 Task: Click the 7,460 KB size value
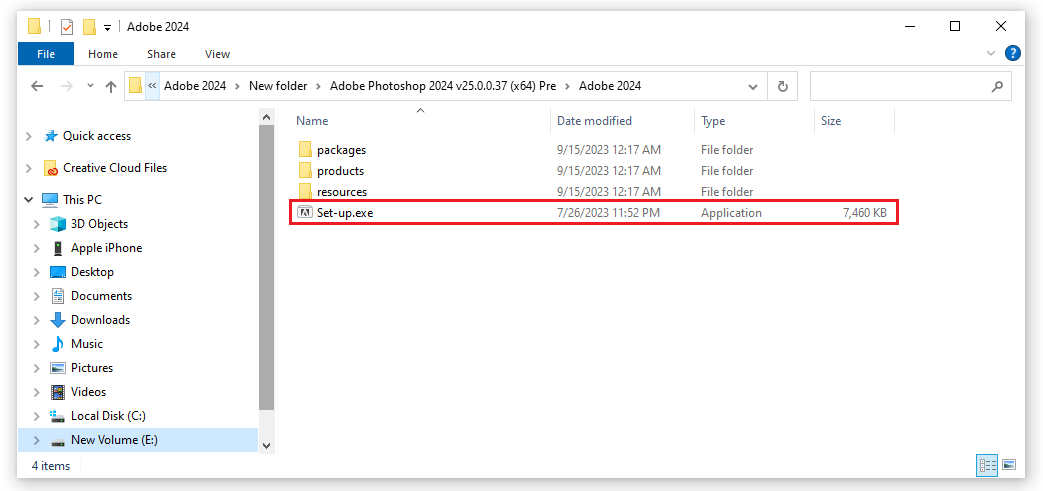864,213
